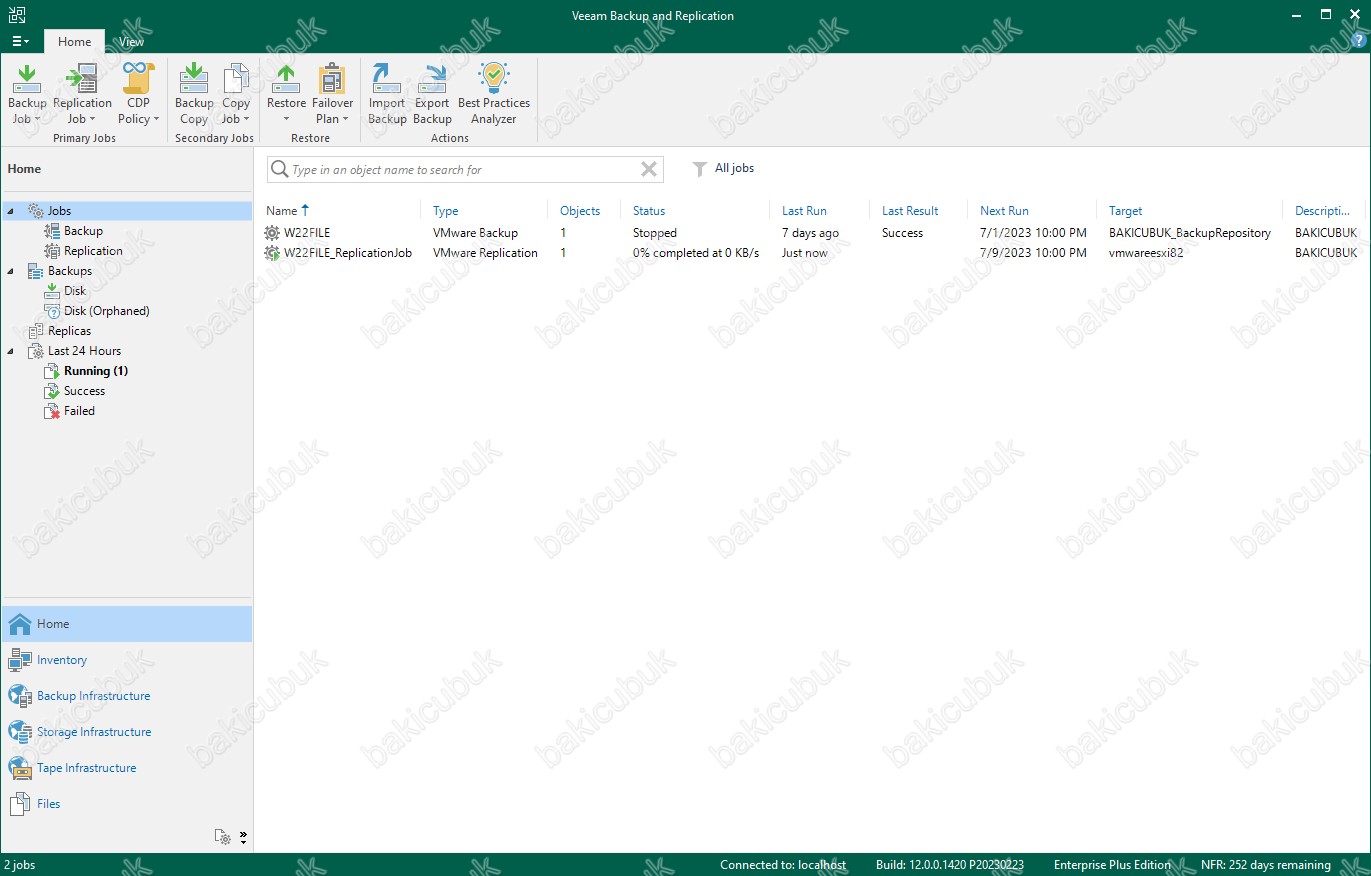Viewport: 1371px width, 876px height.
Task: Click the All jobs filter label
Action: click(735, 168)
